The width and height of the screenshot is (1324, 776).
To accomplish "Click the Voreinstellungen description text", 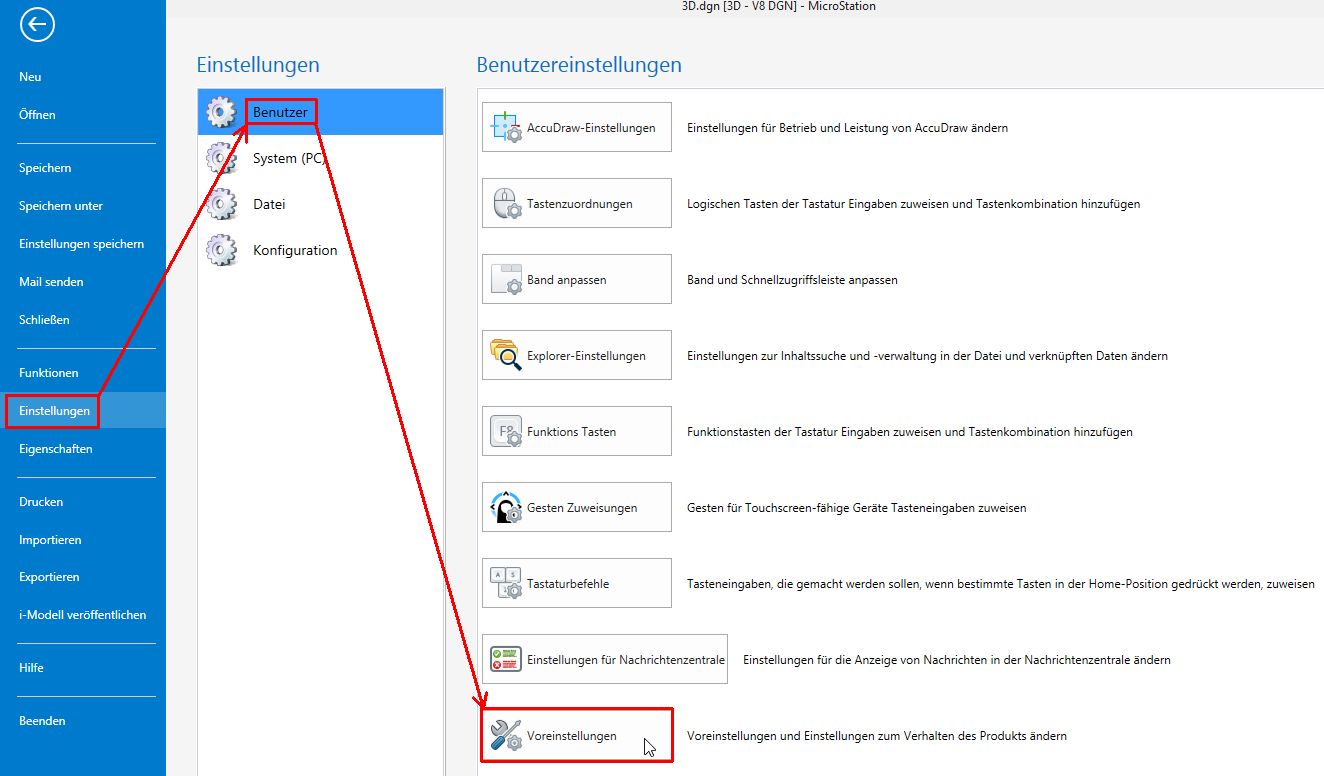I will pos(877,736).
